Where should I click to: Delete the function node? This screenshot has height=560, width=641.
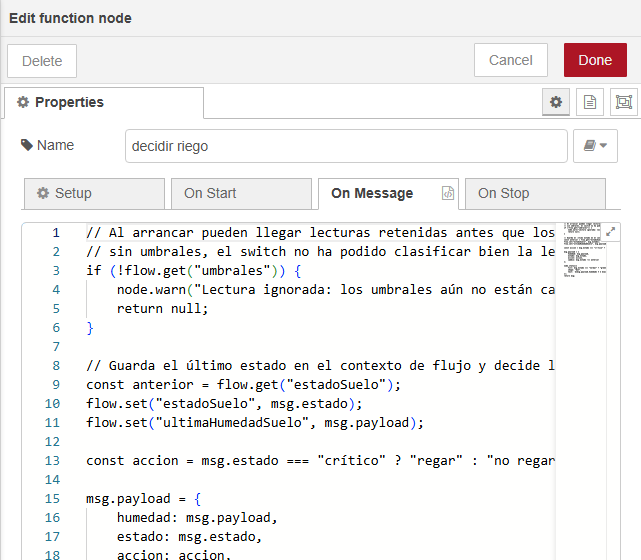[42, 61]
